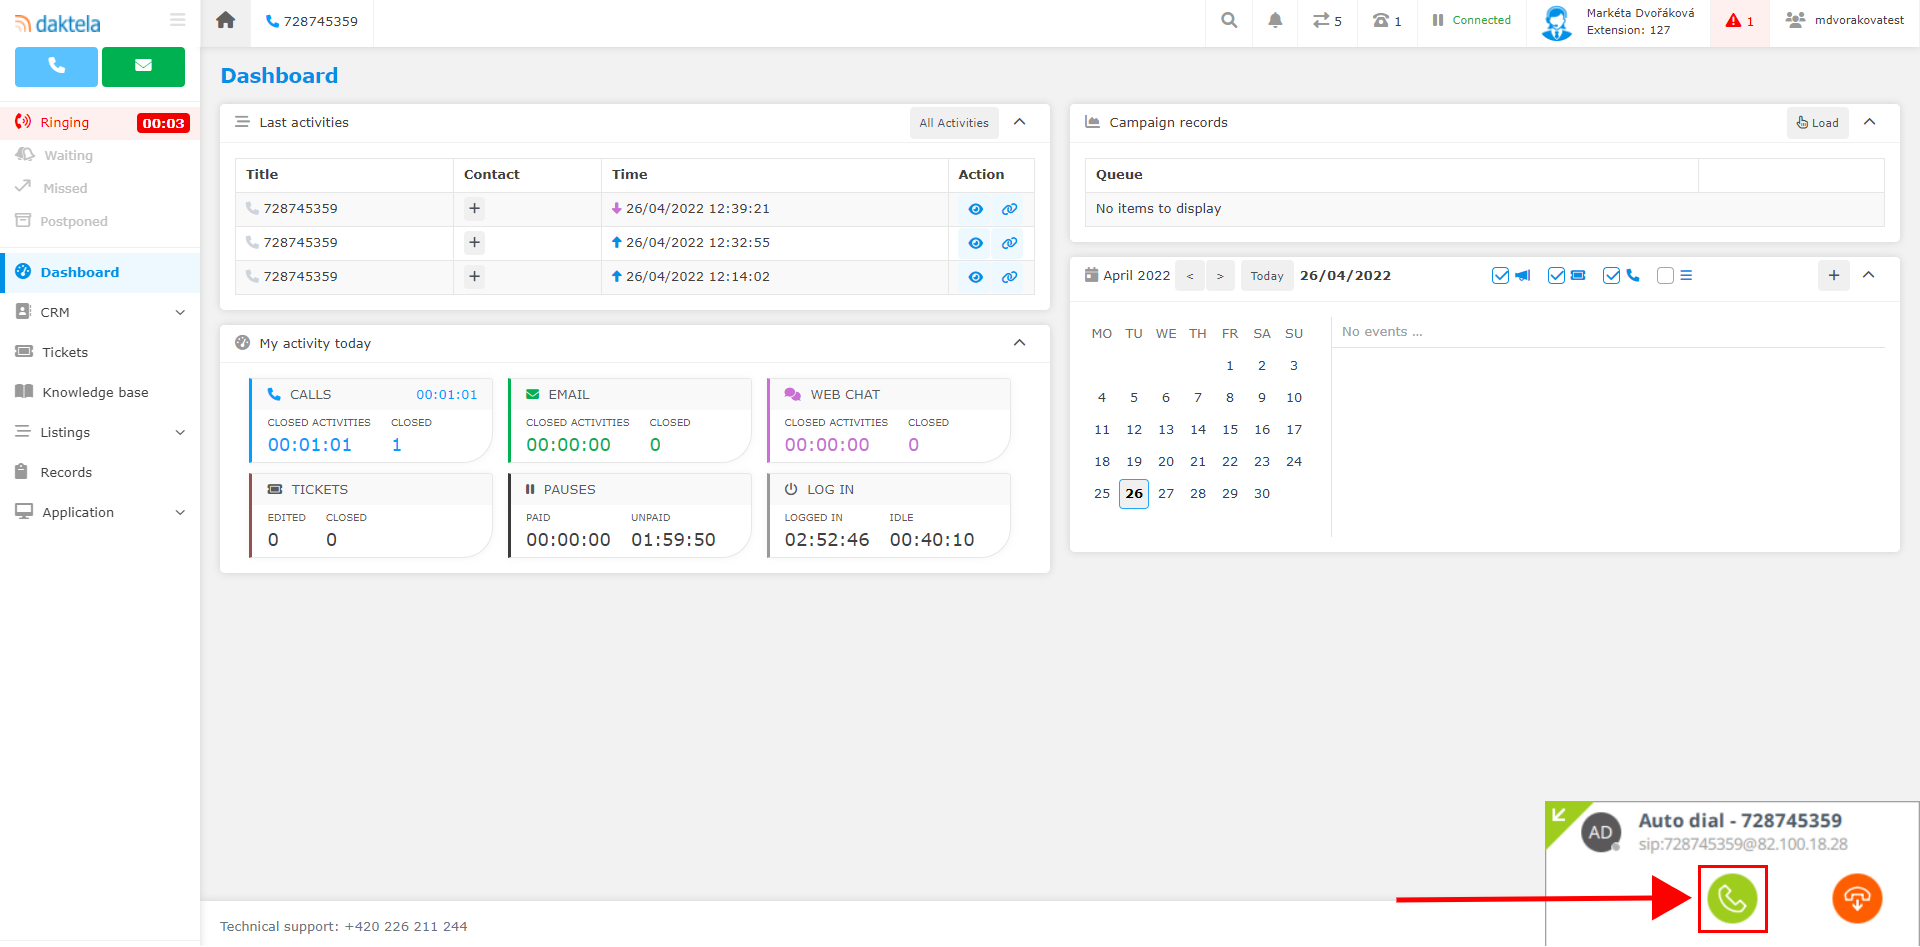The width and height of the screenshot is (1920, 947).
Task: Click the Today button in calendar
Action: [x=1266, y=275]
